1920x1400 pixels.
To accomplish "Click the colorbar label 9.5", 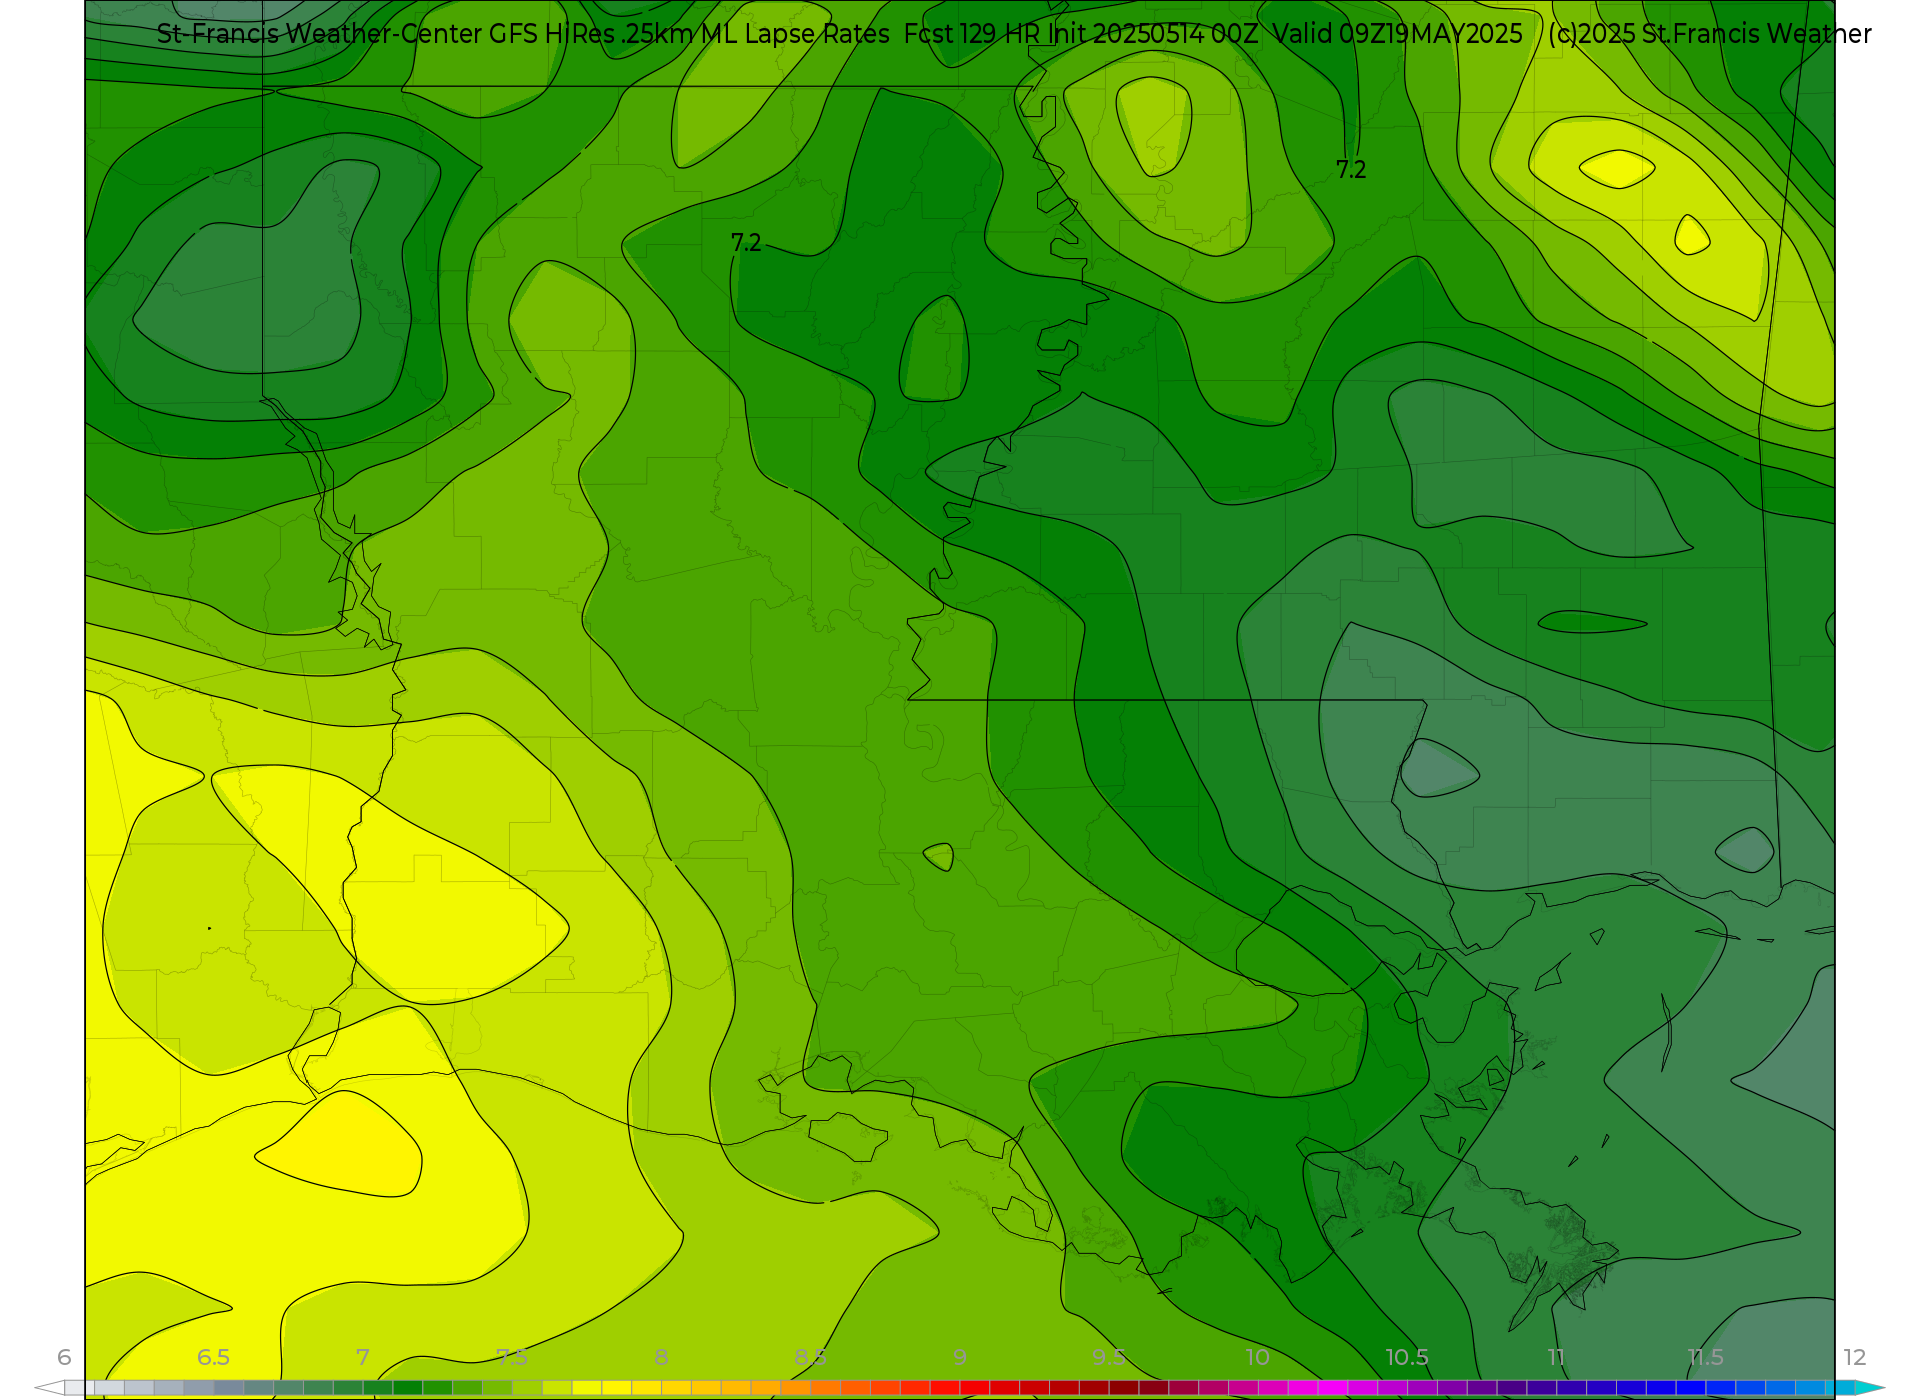I will point(1109,1357).
